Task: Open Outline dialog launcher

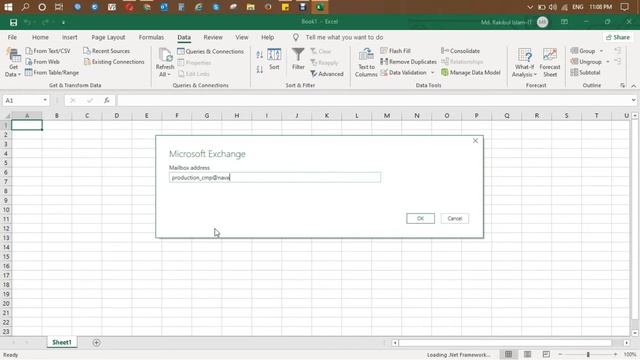Action: pos(622,85)
